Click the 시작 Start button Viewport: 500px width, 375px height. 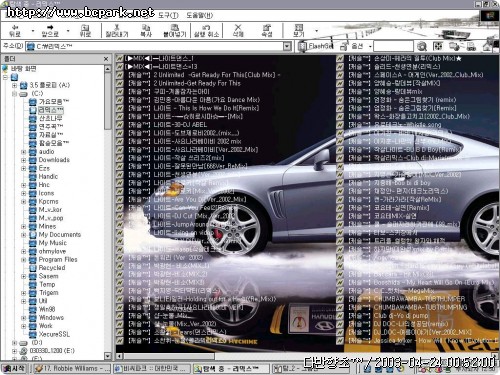click(14, 368)
